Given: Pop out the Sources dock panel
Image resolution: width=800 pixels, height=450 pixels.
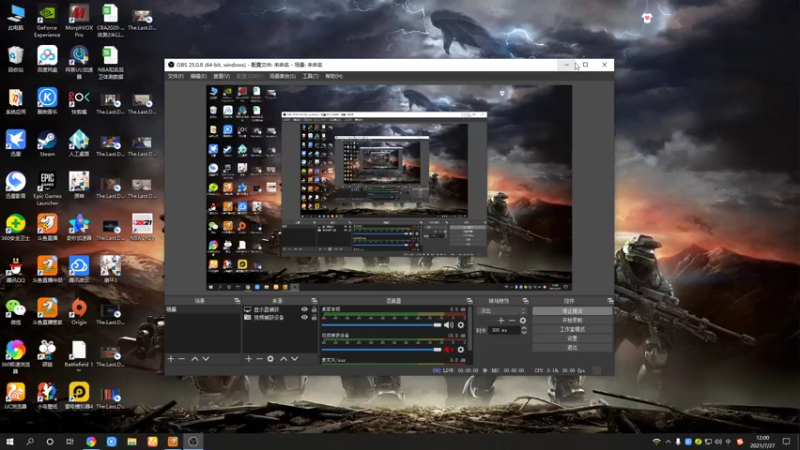Looking at the screenshot, I should [314, 301].
